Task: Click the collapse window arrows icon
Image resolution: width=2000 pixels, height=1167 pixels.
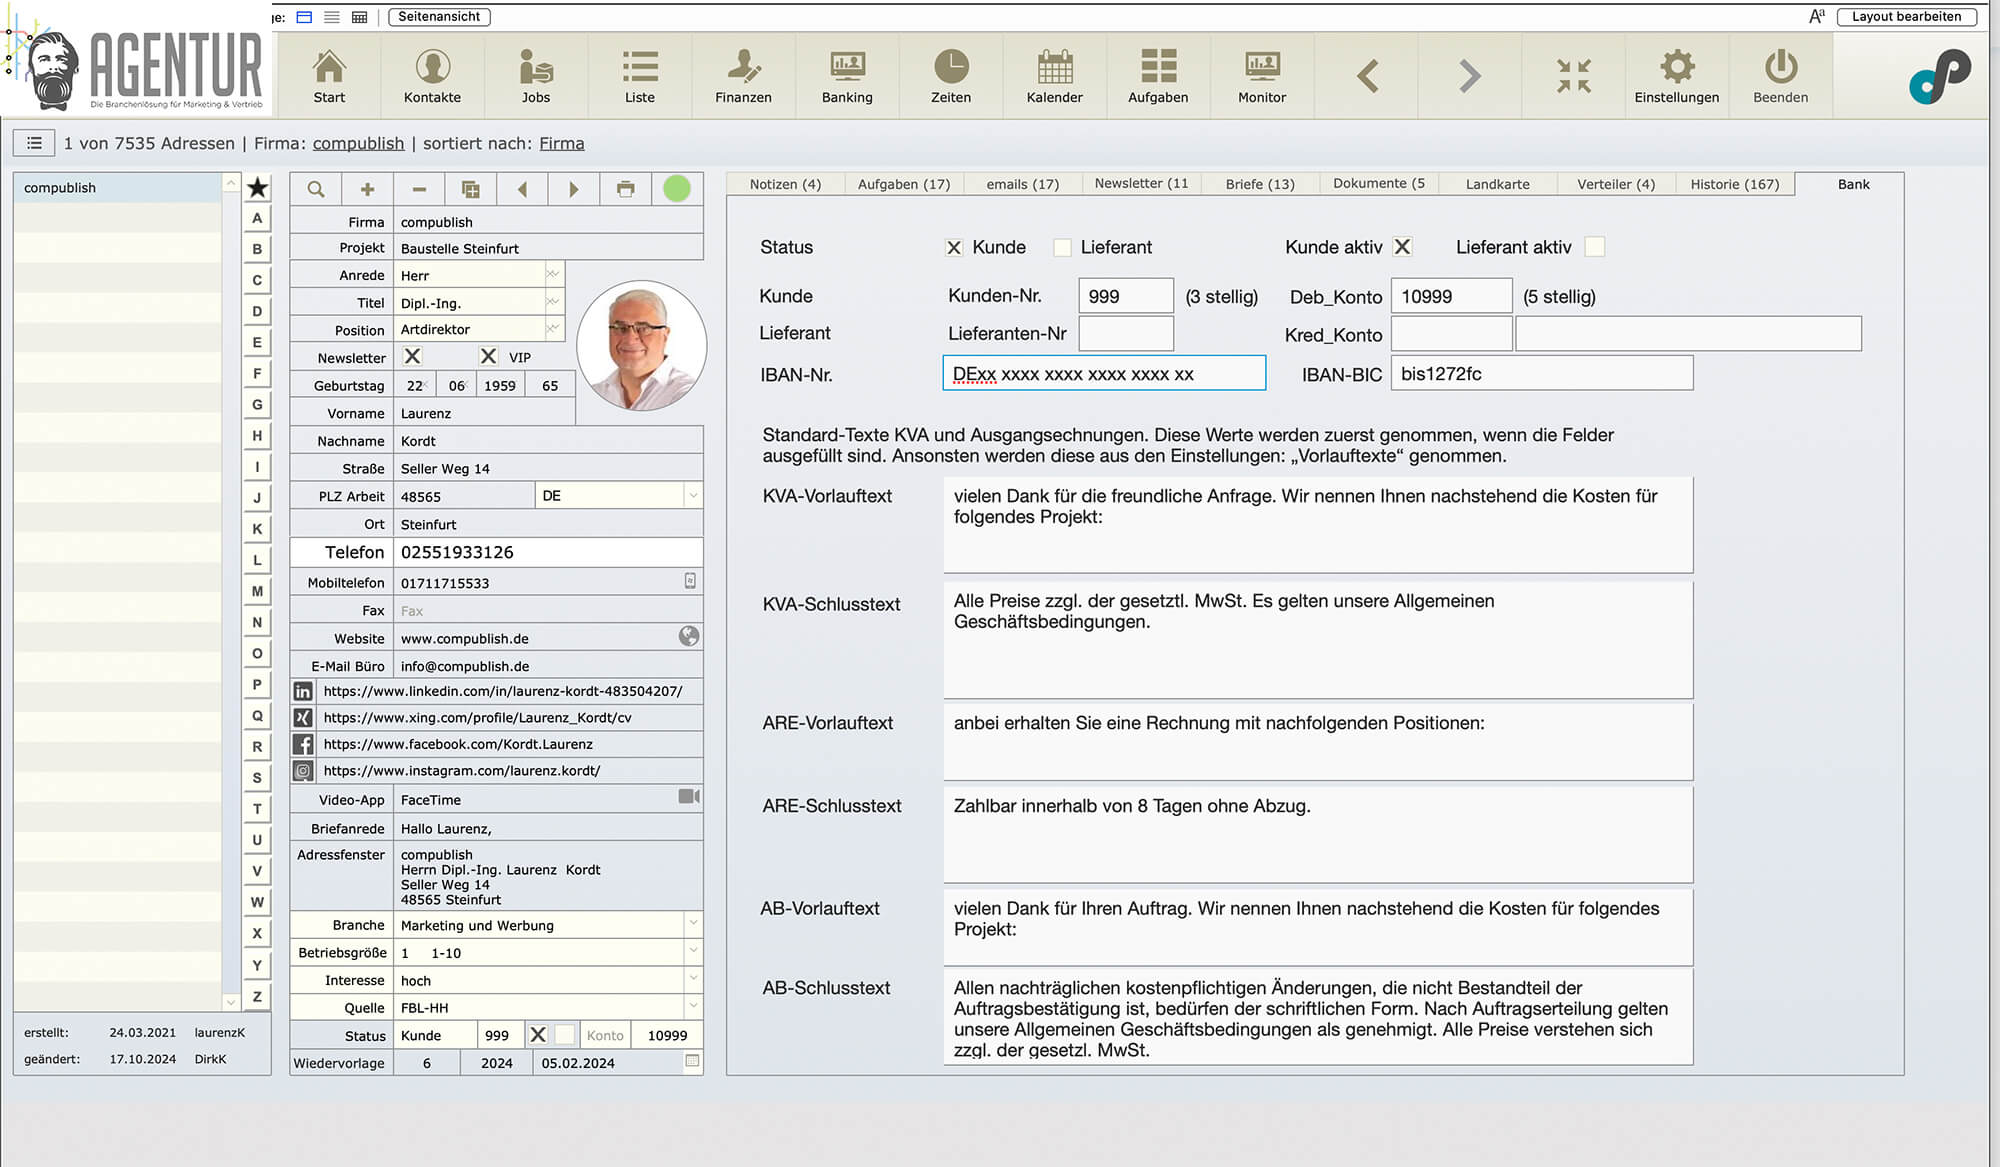Action: (x=1573, y=76)
